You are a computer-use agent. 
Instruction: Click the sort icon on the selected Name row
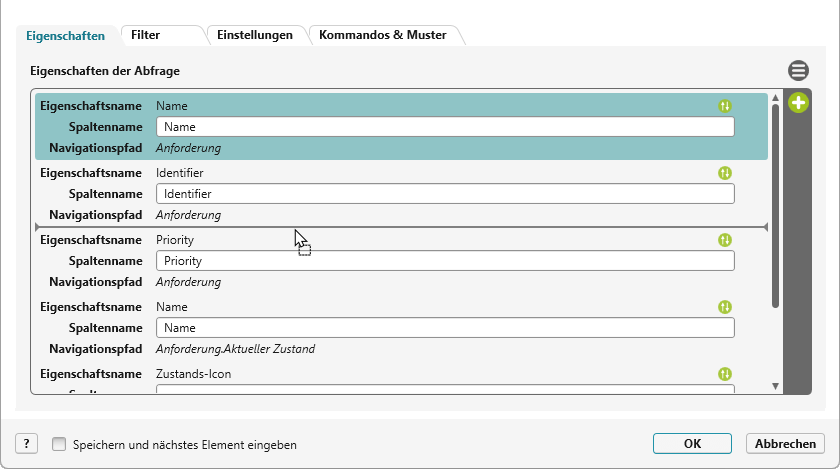(x=725, y=105)
